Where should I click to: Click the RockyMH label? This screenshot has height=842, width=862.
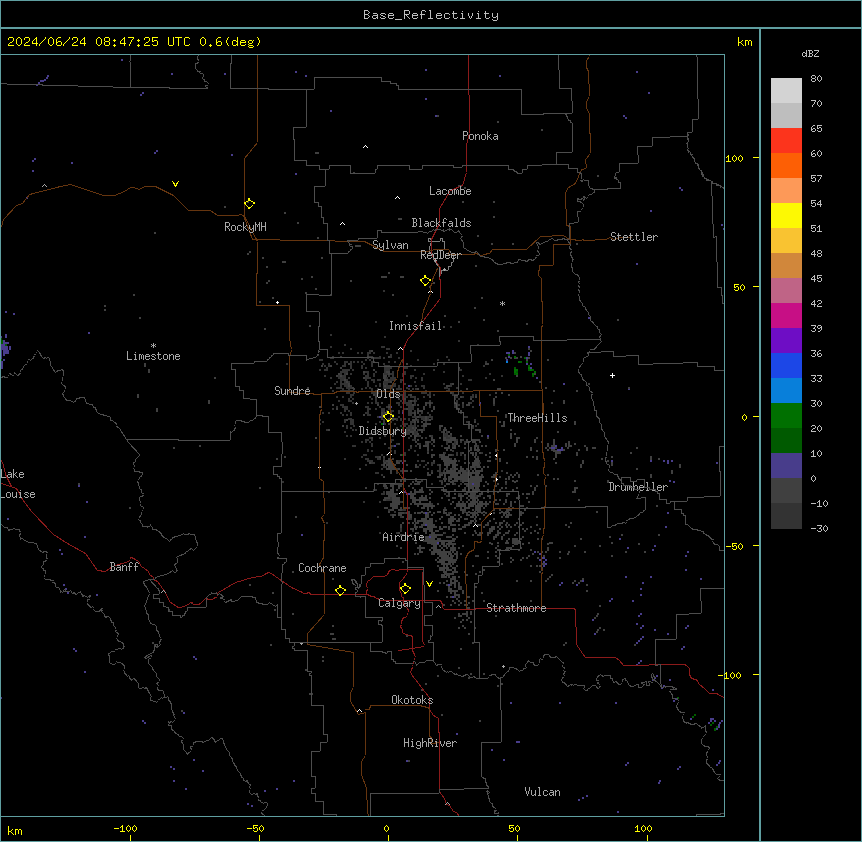coord(245,227)
